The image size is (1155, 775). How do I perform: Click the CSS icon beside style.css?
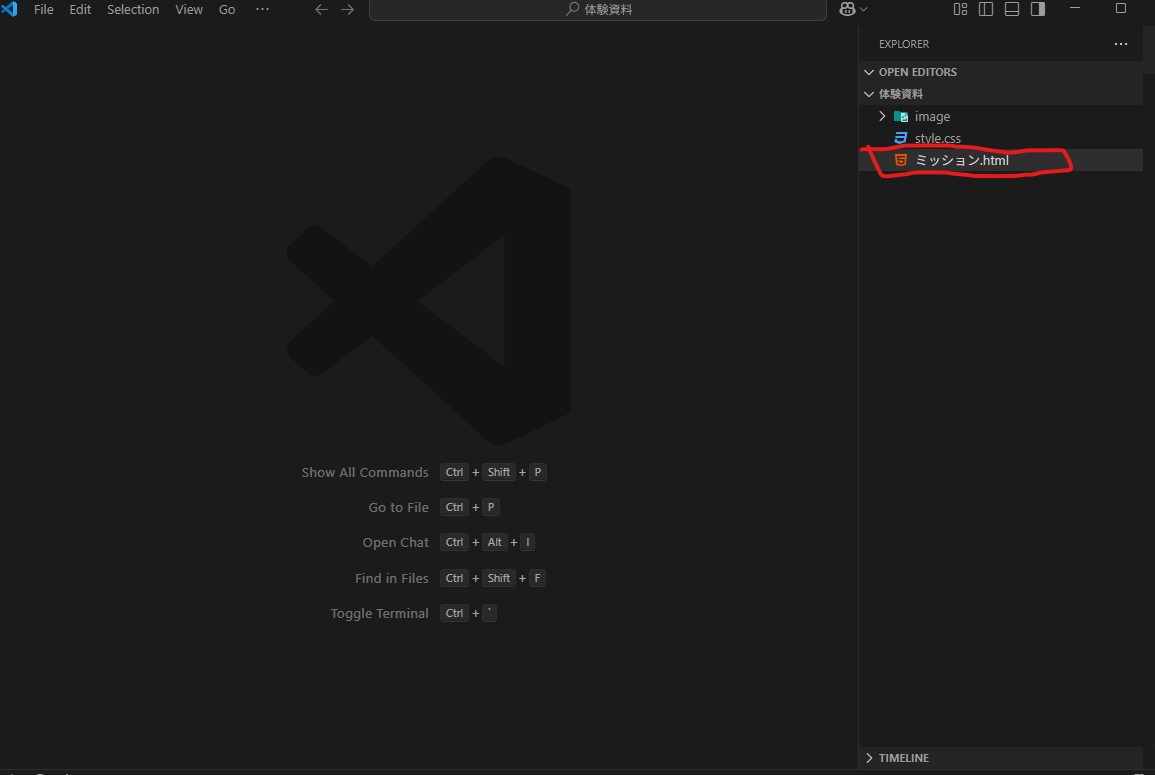[x=901, y=138]
